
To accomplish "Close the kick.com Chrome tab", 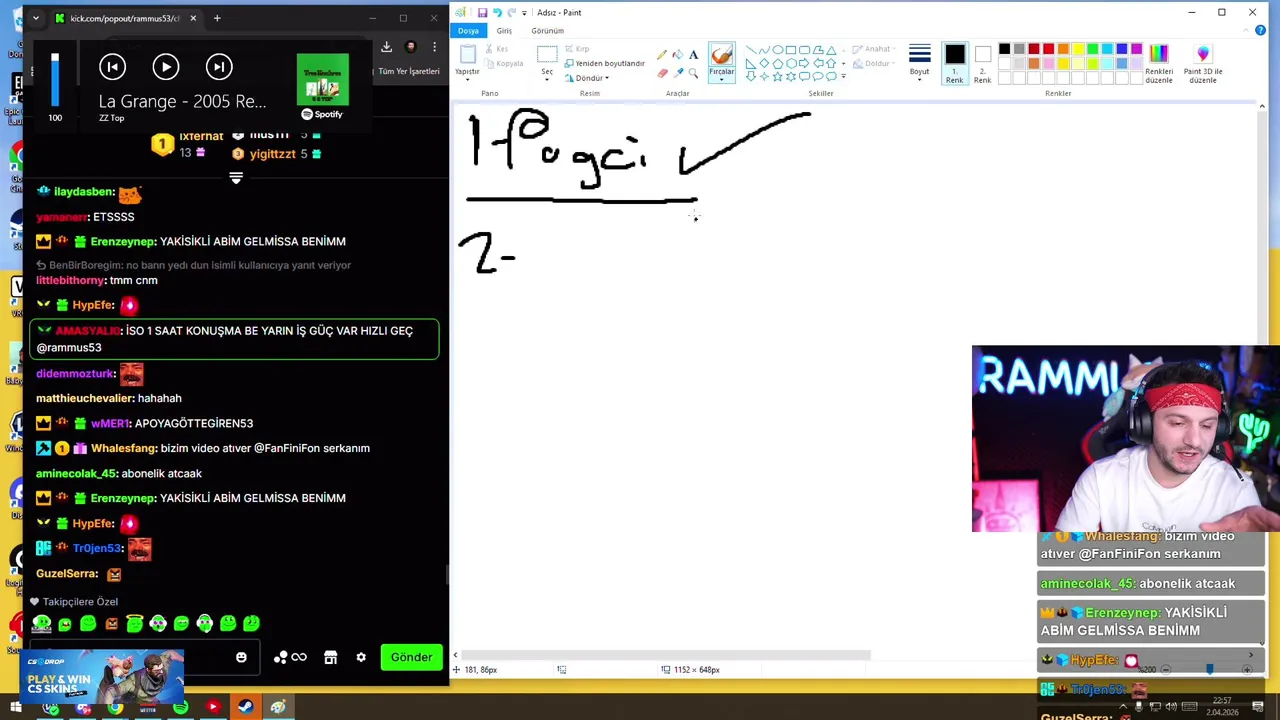I will (193, 18).
